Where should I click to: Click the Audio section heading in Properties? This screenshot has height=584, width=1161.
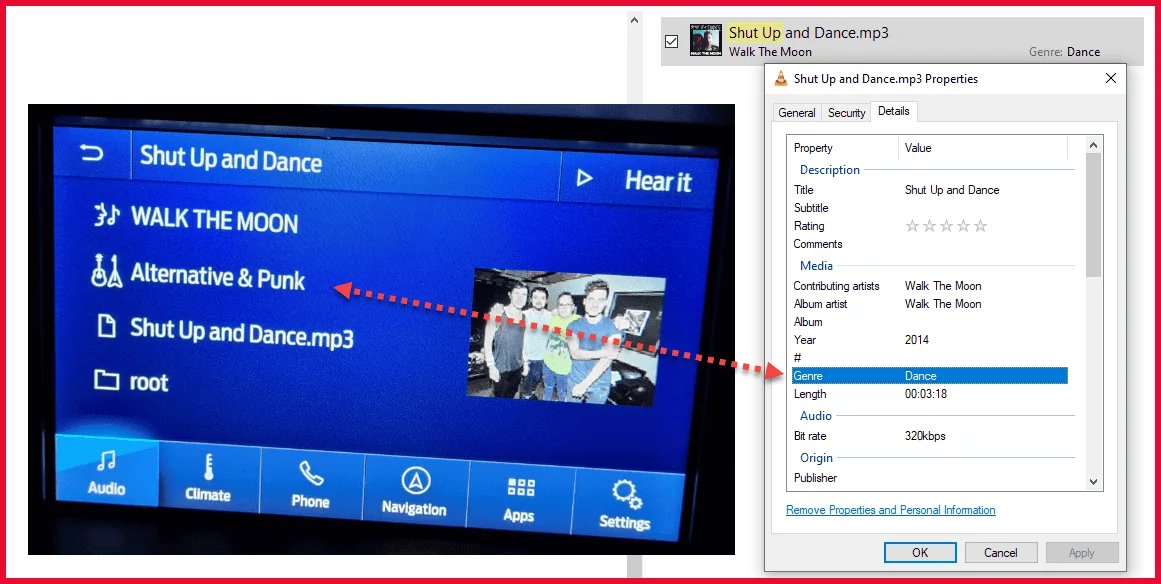click(x=815, y=416)
